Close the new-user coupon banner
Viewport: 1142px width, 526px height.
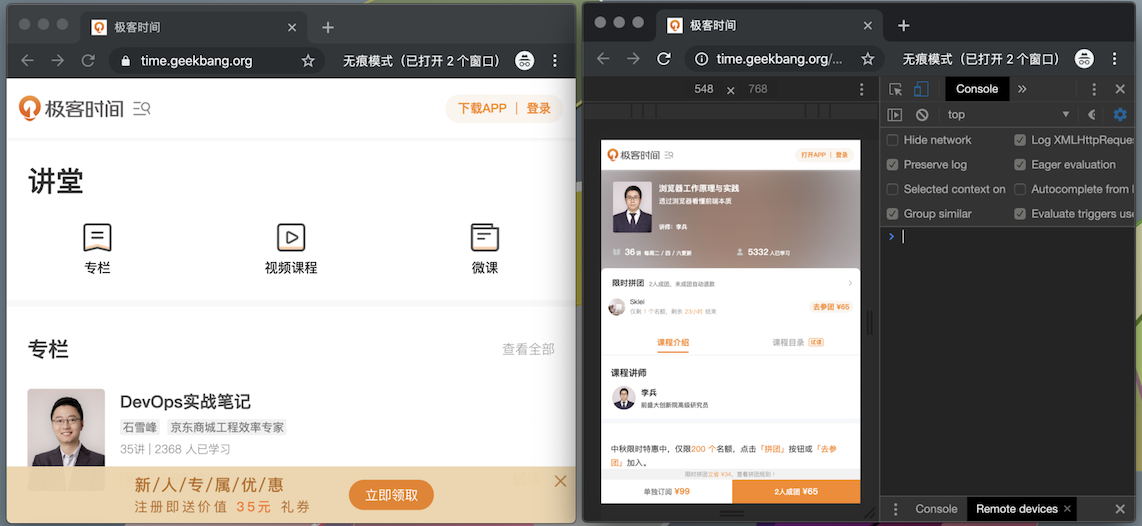[x=560, y=481]
